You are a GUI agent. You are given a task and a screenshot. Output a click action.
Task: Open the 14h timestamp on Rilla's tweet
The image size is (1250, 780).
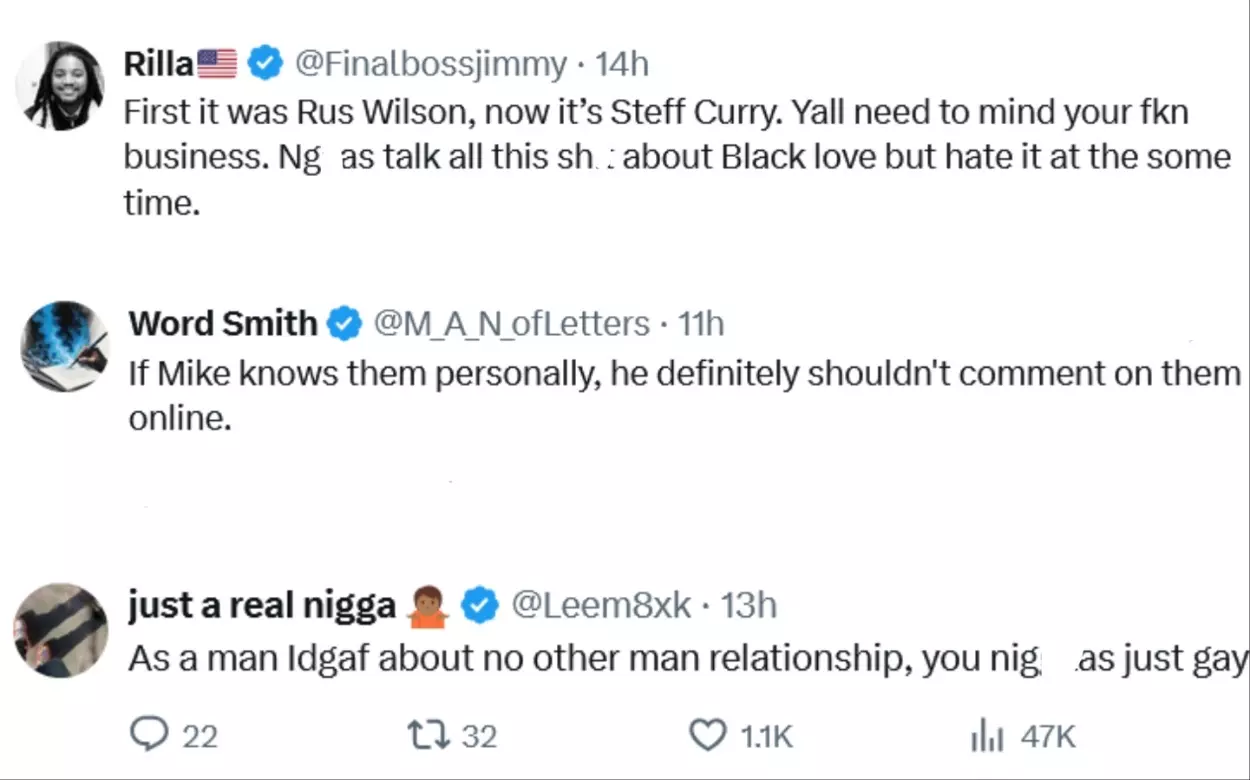click(623, 62)
